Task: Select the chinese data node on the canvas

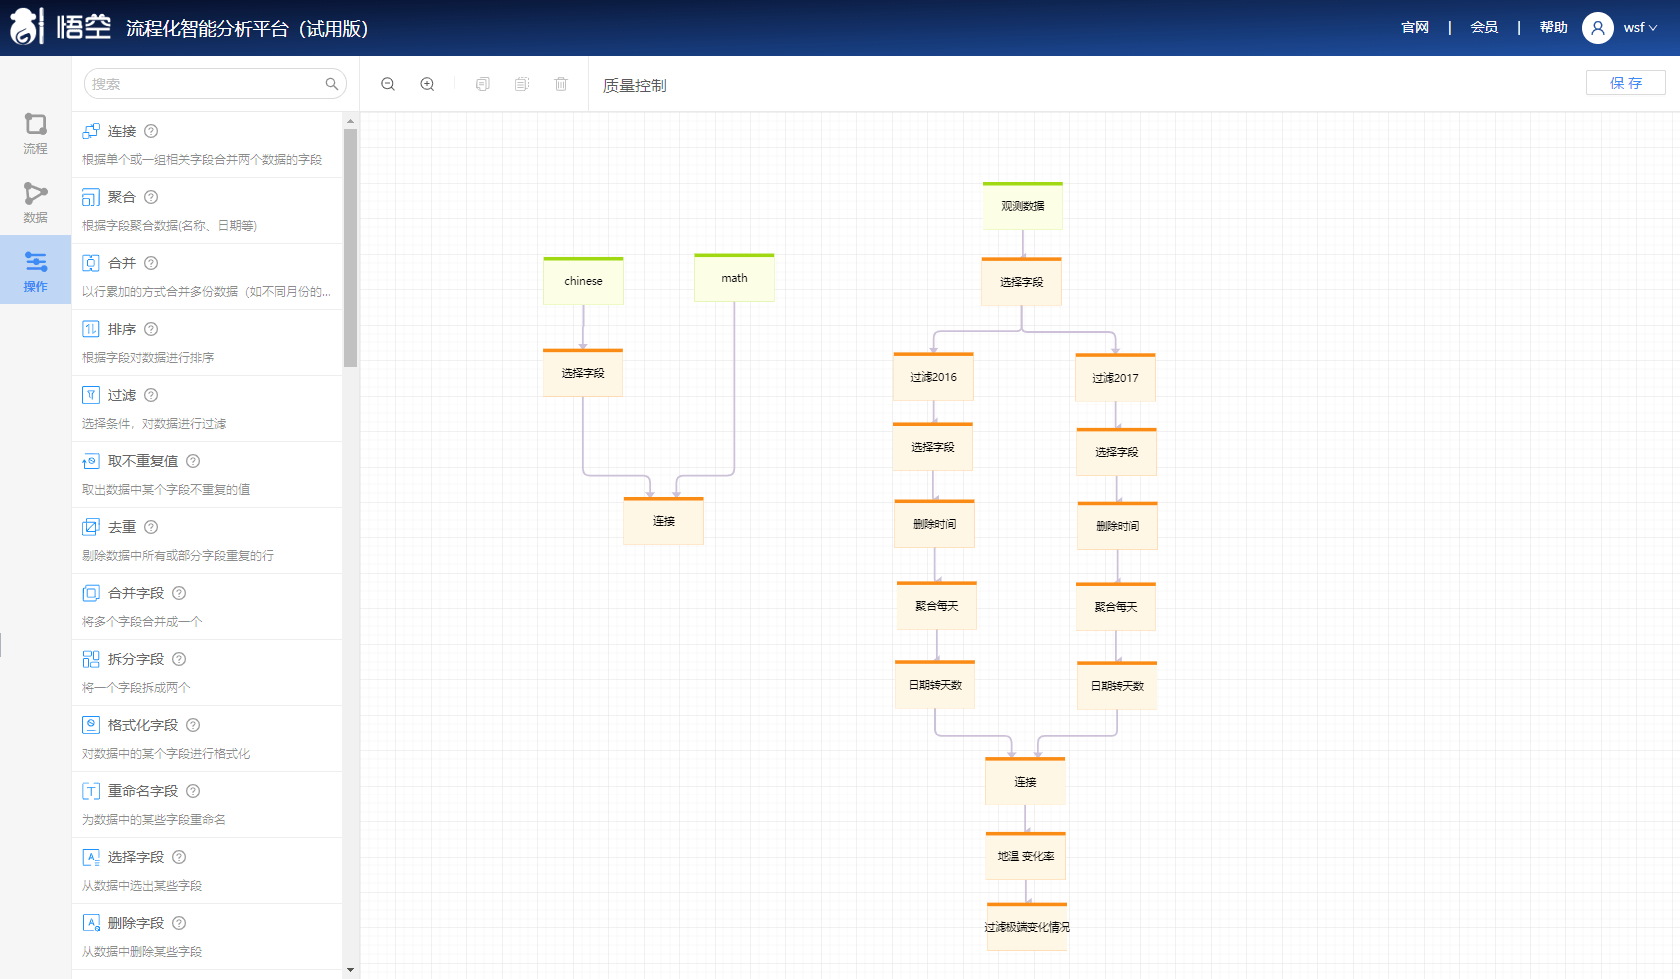Action: (584, 281)
